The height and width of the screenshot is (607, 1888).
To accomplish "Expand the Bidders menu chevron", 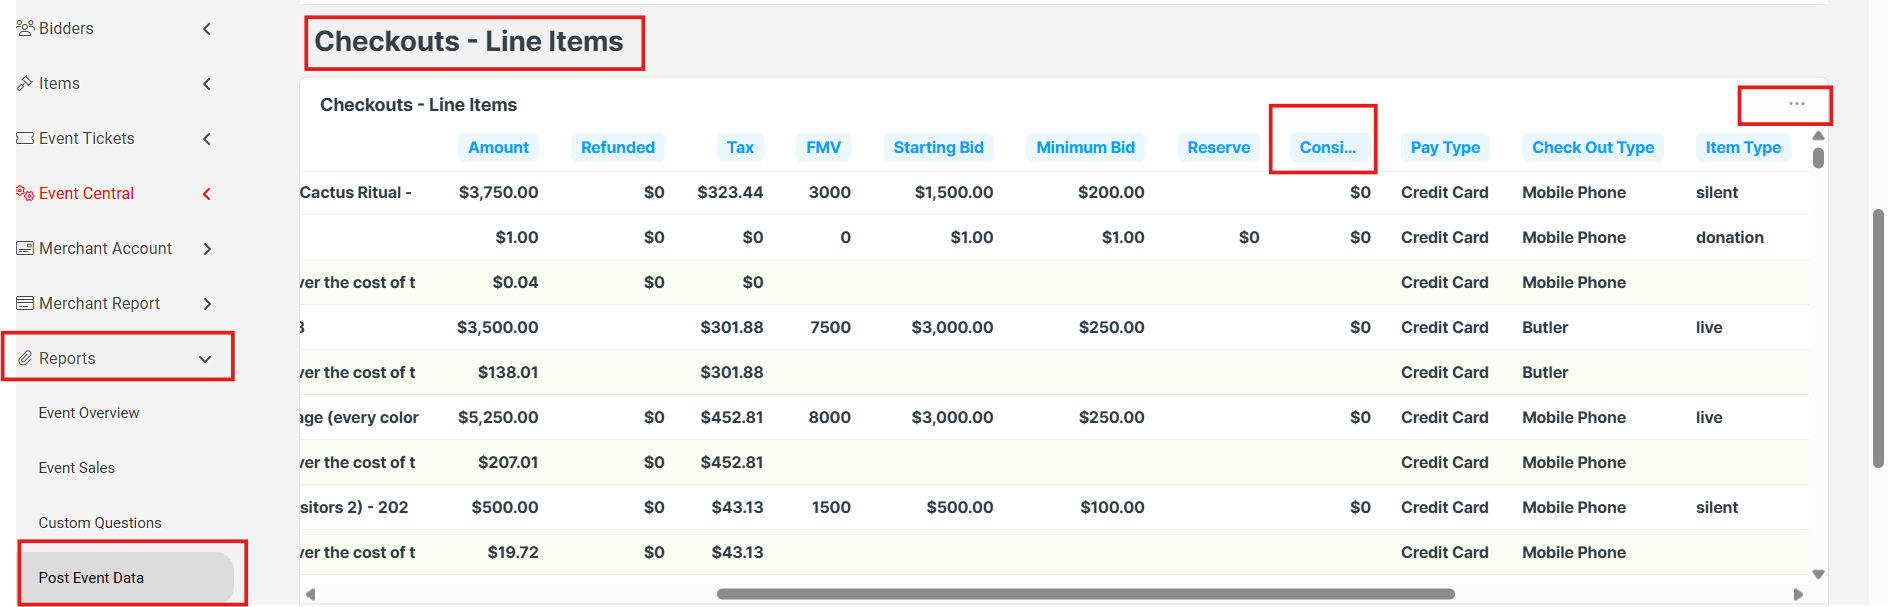I will [207, 29].
